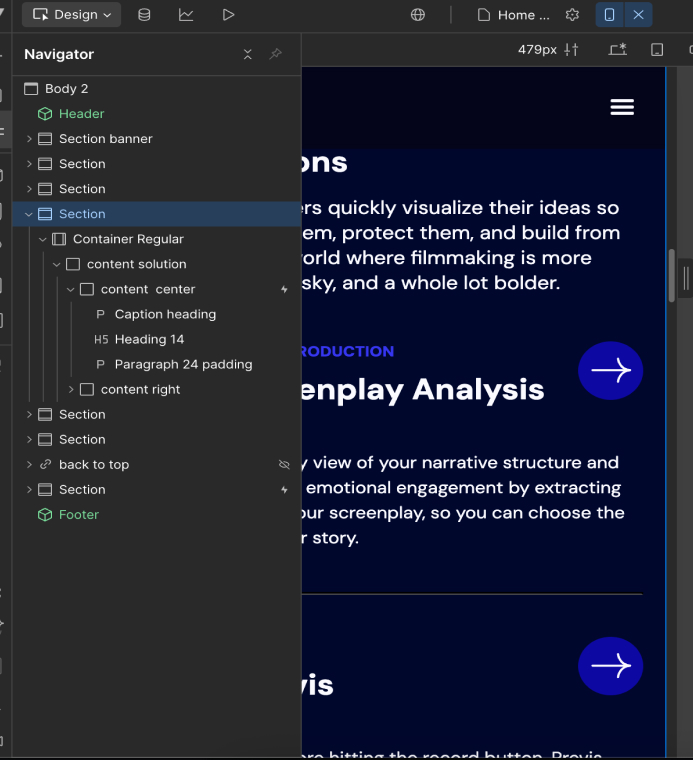Select the mobile portrait breakpoint icon
This screenshot has height=760, width=693.
coord(609,15)
